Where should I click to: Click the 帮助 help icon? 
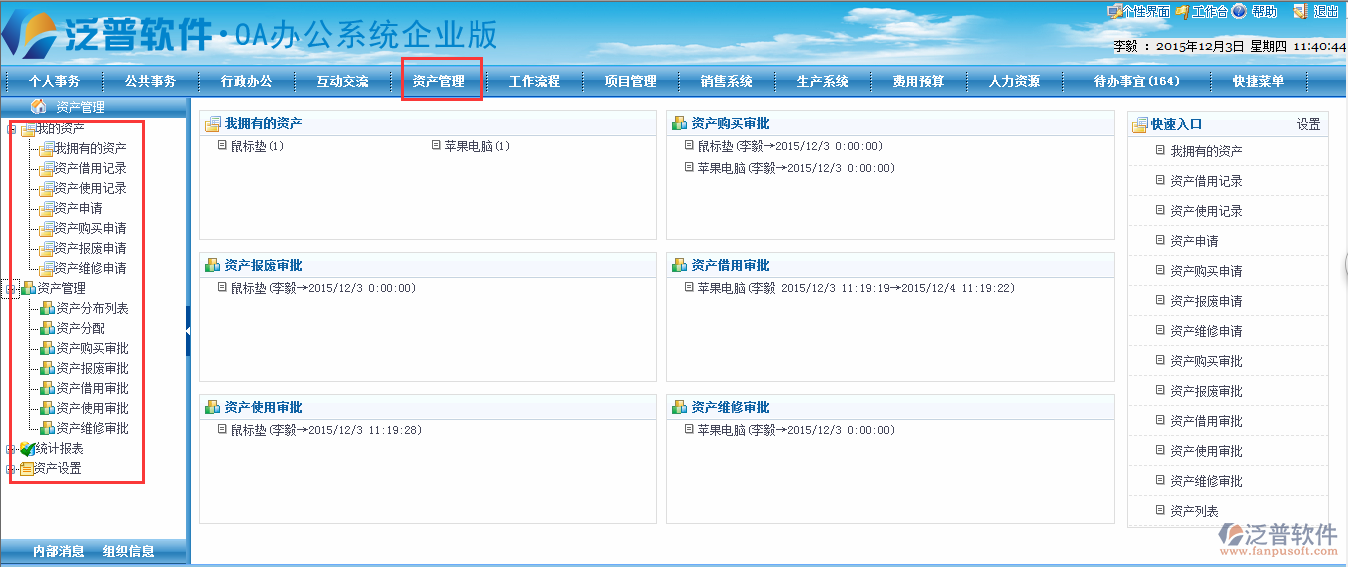tap(1239, 12)
